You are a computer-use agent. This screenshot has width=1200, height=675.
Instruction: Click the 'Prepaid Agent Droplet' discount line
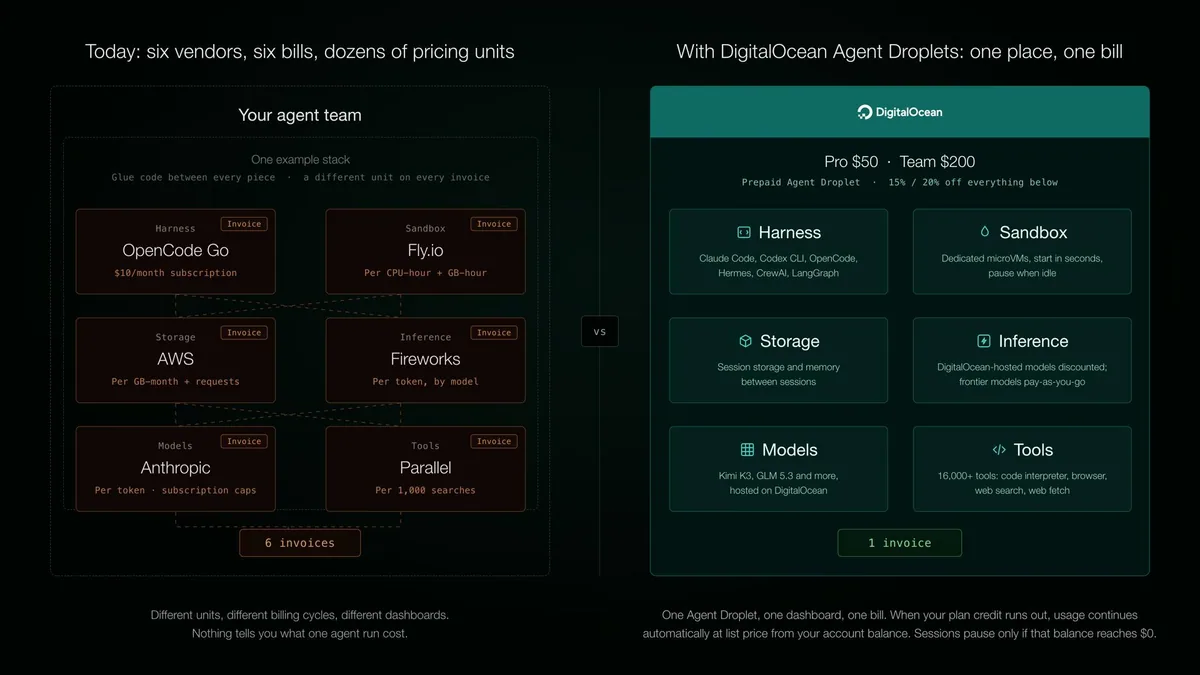(x=900, y=183)
